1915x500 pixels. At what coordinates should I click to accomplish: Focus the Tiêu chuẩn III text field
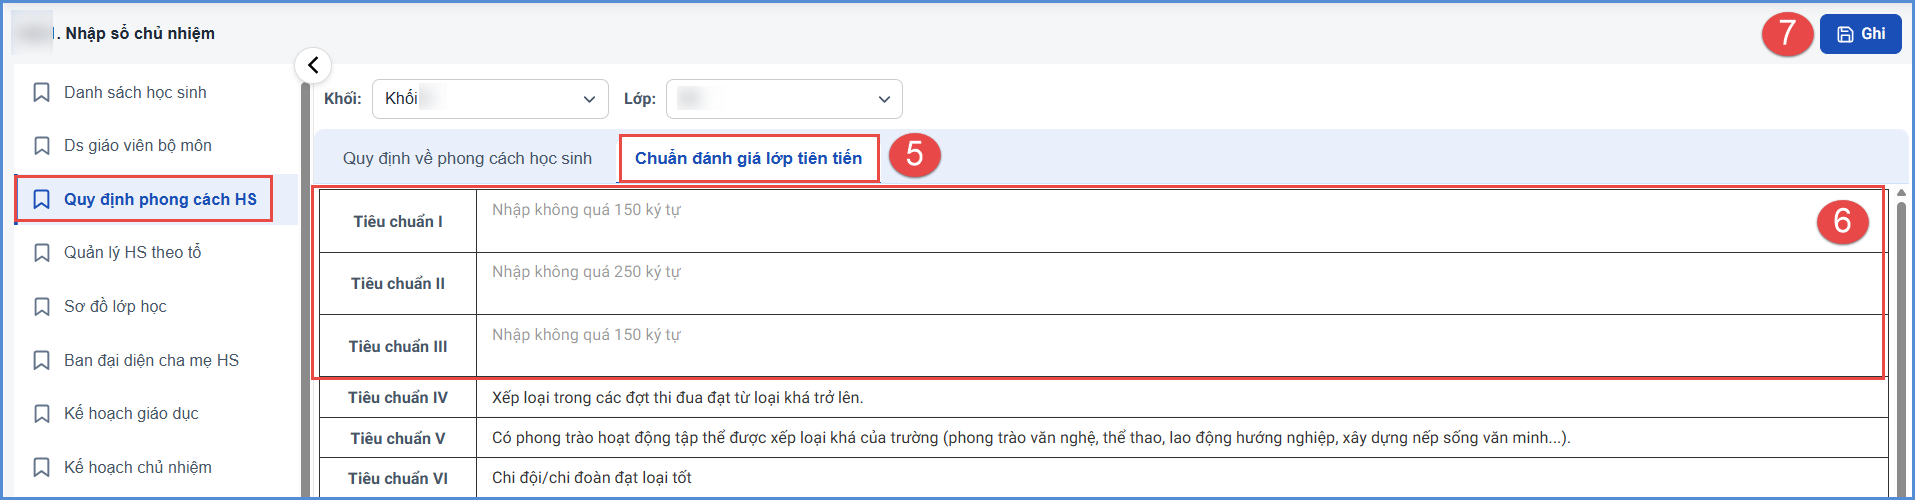pos(1181,346)
